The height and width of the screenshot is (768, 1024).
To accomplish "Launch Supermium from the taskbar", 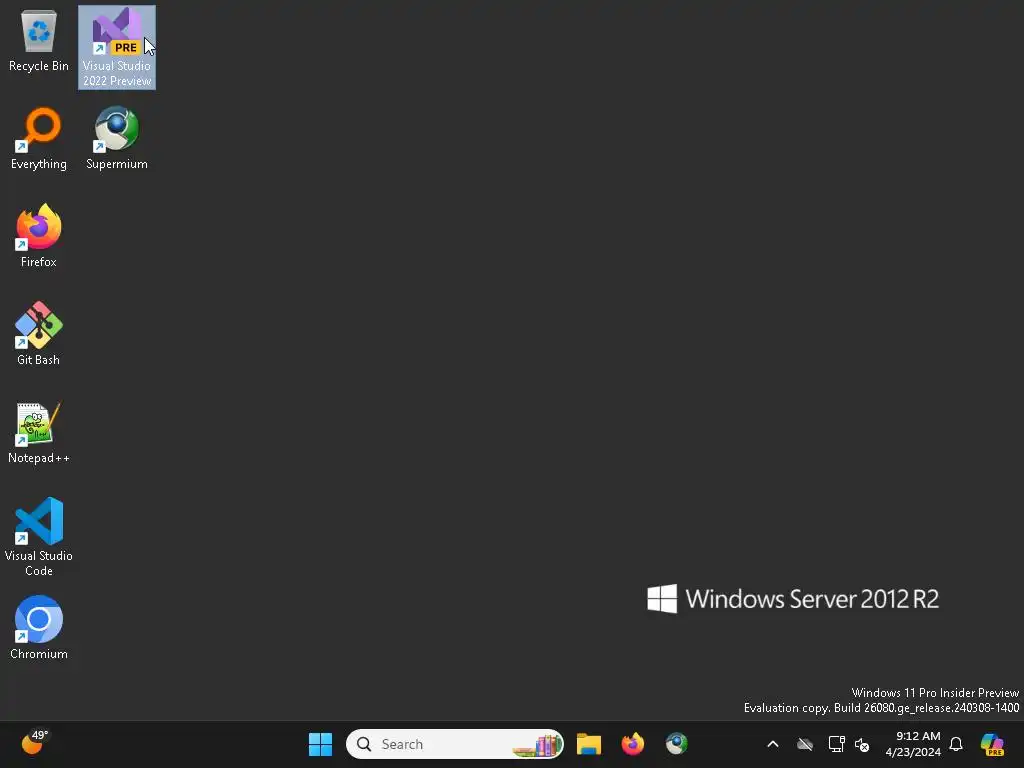I will (x=677, y=744).
